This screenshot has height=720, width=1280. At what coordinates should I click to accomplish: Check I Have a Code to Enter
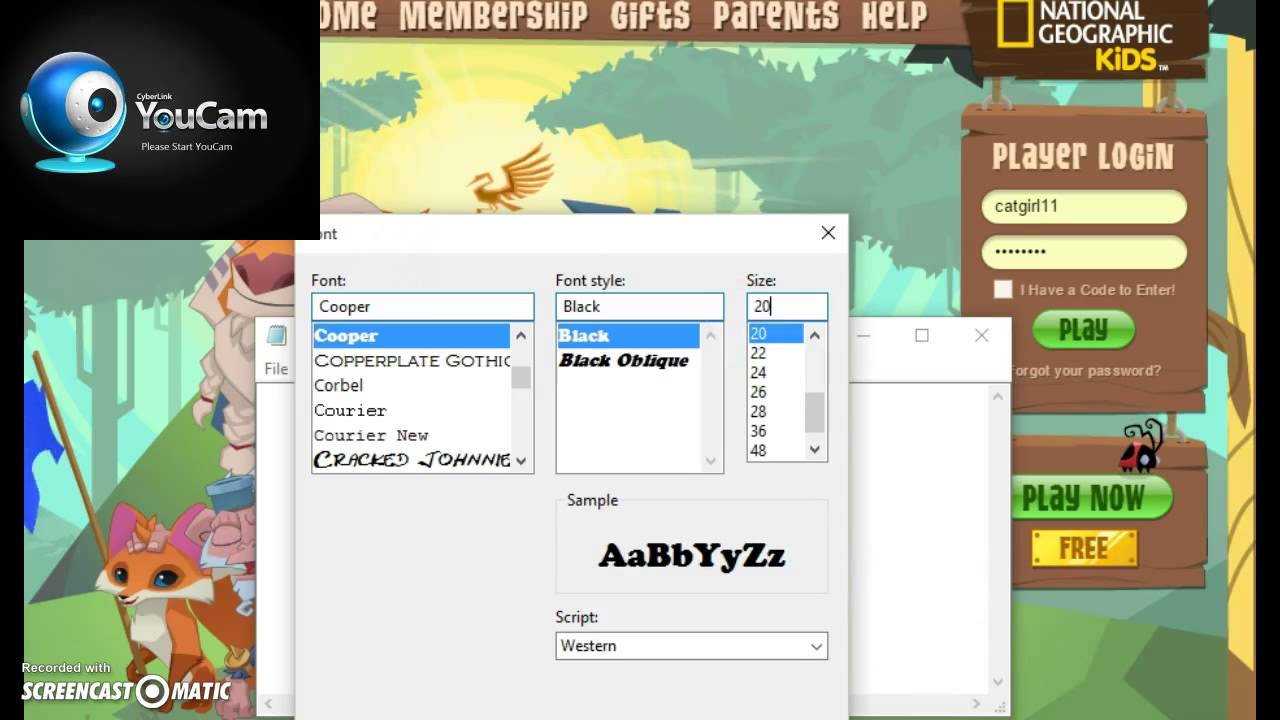tap(1003, 289)
